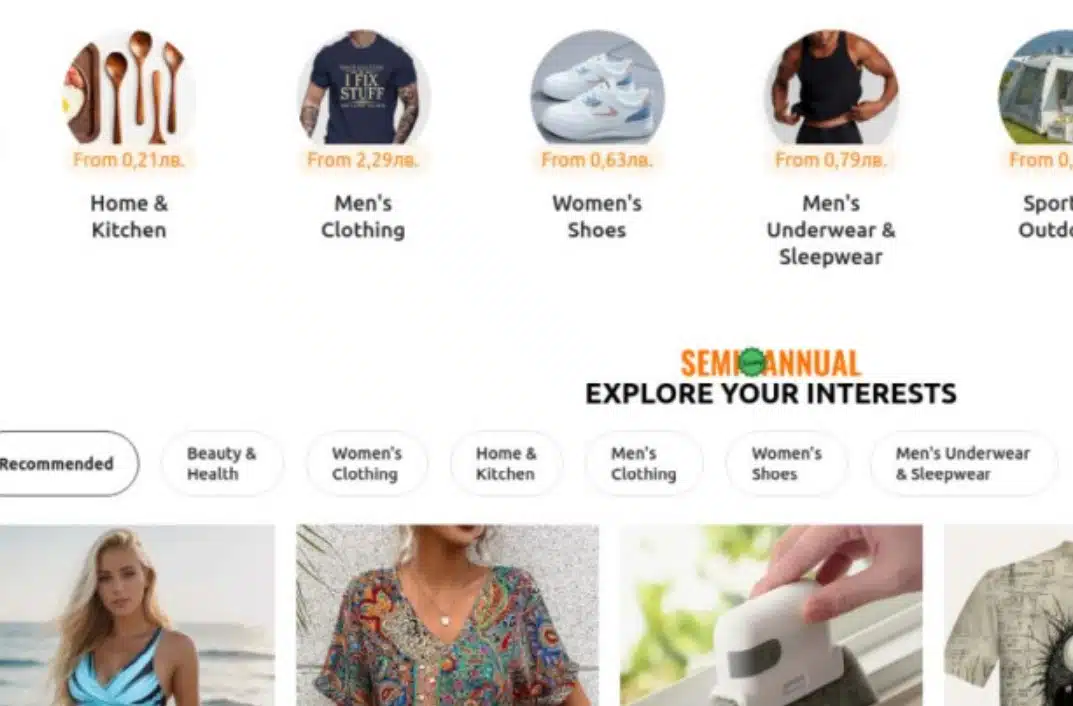Choose the Men's Clothing filter tab

643,463
